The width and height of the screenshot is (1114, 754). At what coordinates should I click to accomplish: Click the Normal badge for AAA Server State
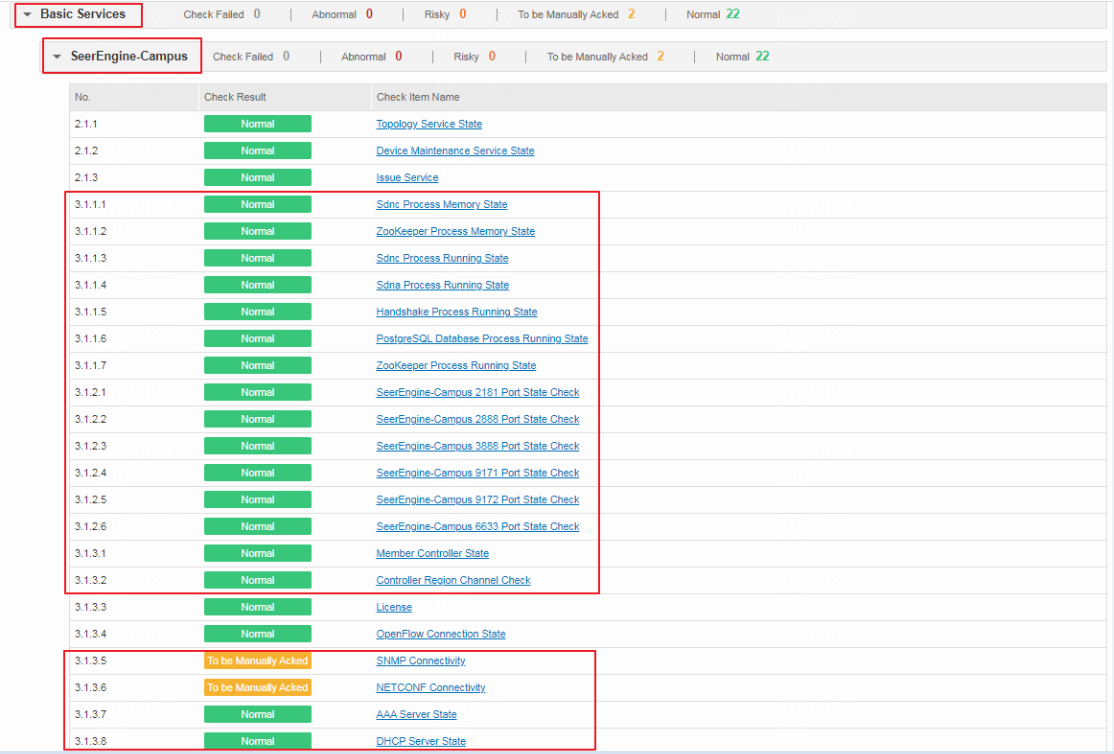[x=257, y=715]
